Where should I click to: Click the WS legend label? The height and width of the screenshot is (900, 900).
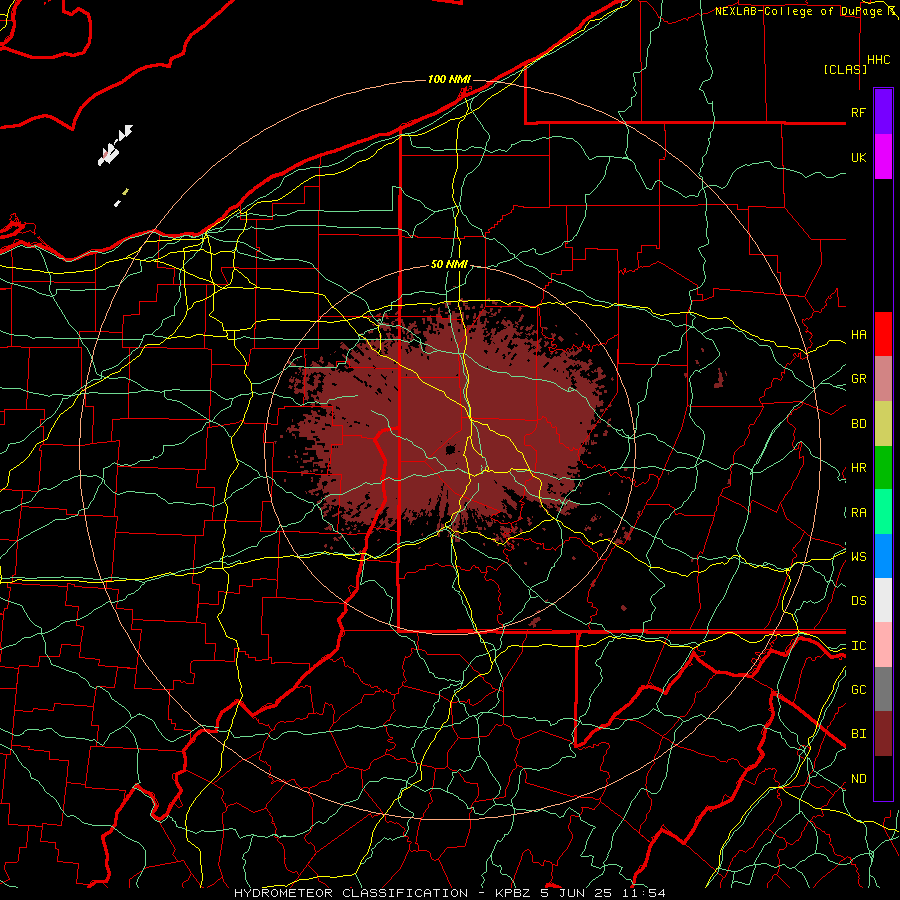click(858, 556)
